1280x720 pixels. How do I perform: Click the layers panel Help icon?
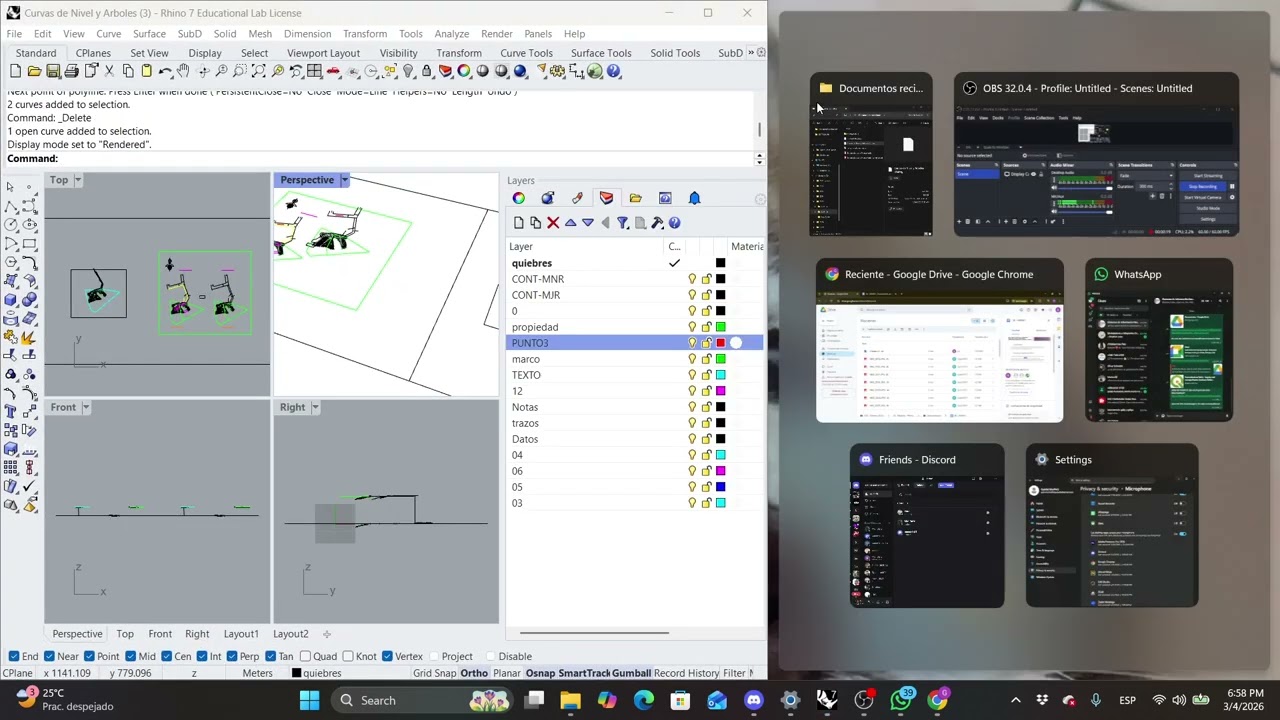click(x=674, y=223)
